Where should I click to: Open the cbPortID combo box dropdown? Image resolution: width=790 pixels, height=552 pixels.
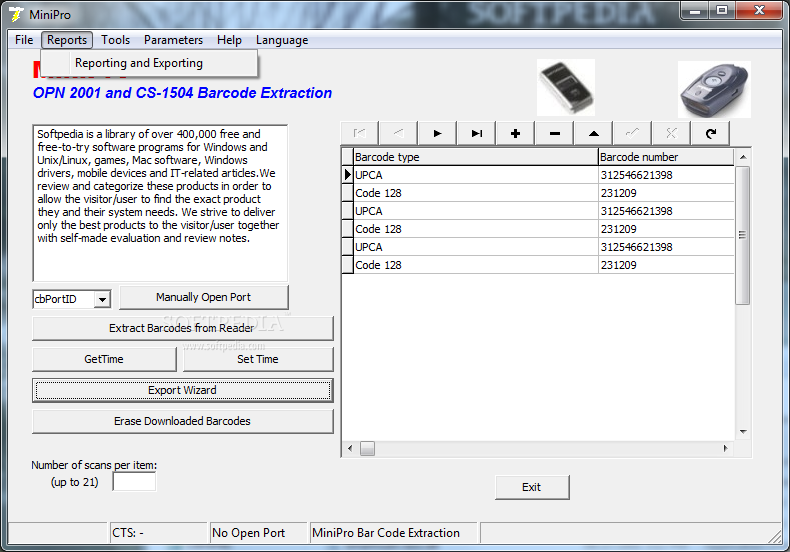102,299
